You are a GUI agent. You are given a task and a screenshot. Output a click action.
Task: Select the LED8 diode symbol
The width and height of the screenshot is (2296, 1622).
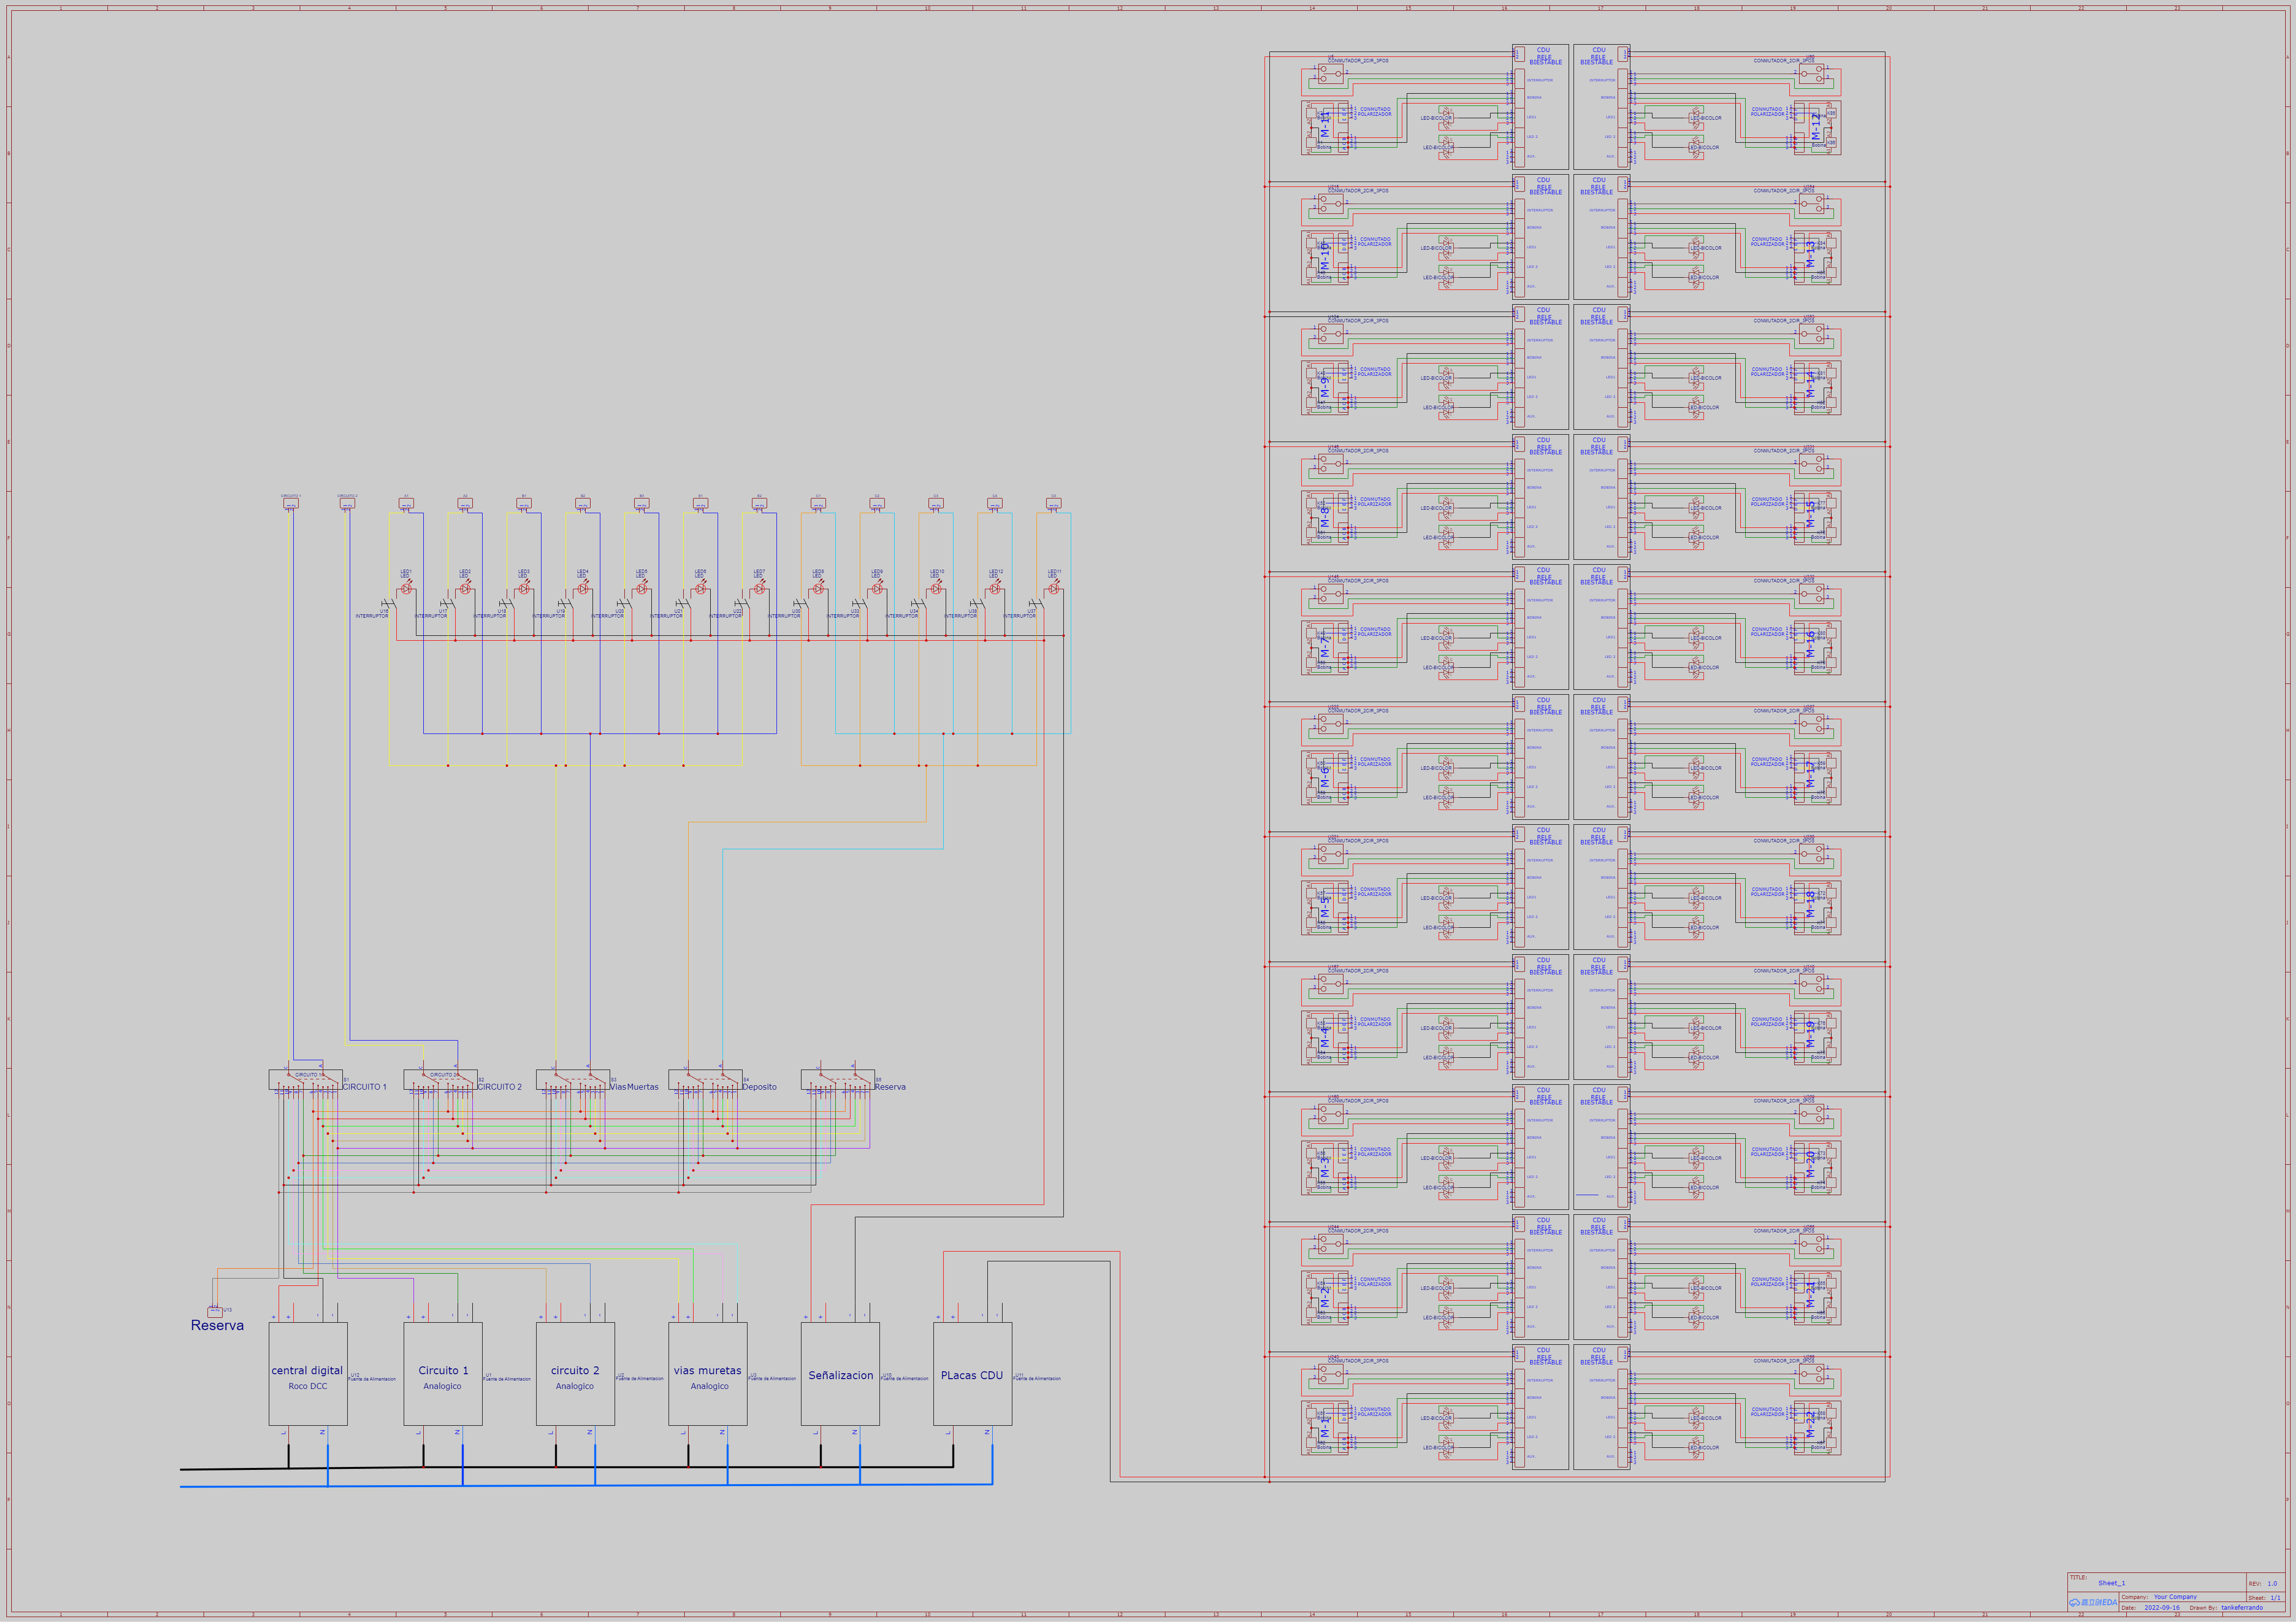point(818,588)
